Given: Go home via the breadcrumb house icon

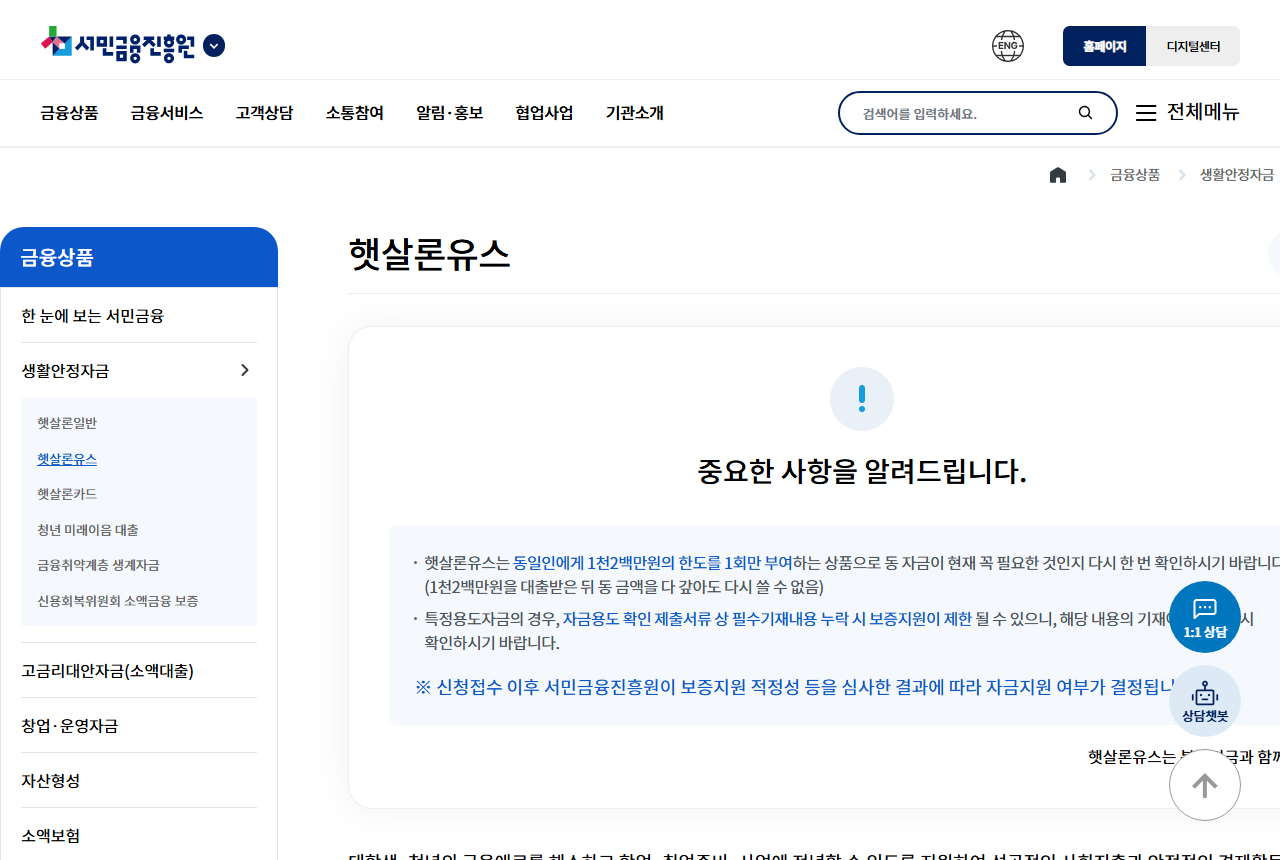Looking at the screenshot, I should (1058, 175).
